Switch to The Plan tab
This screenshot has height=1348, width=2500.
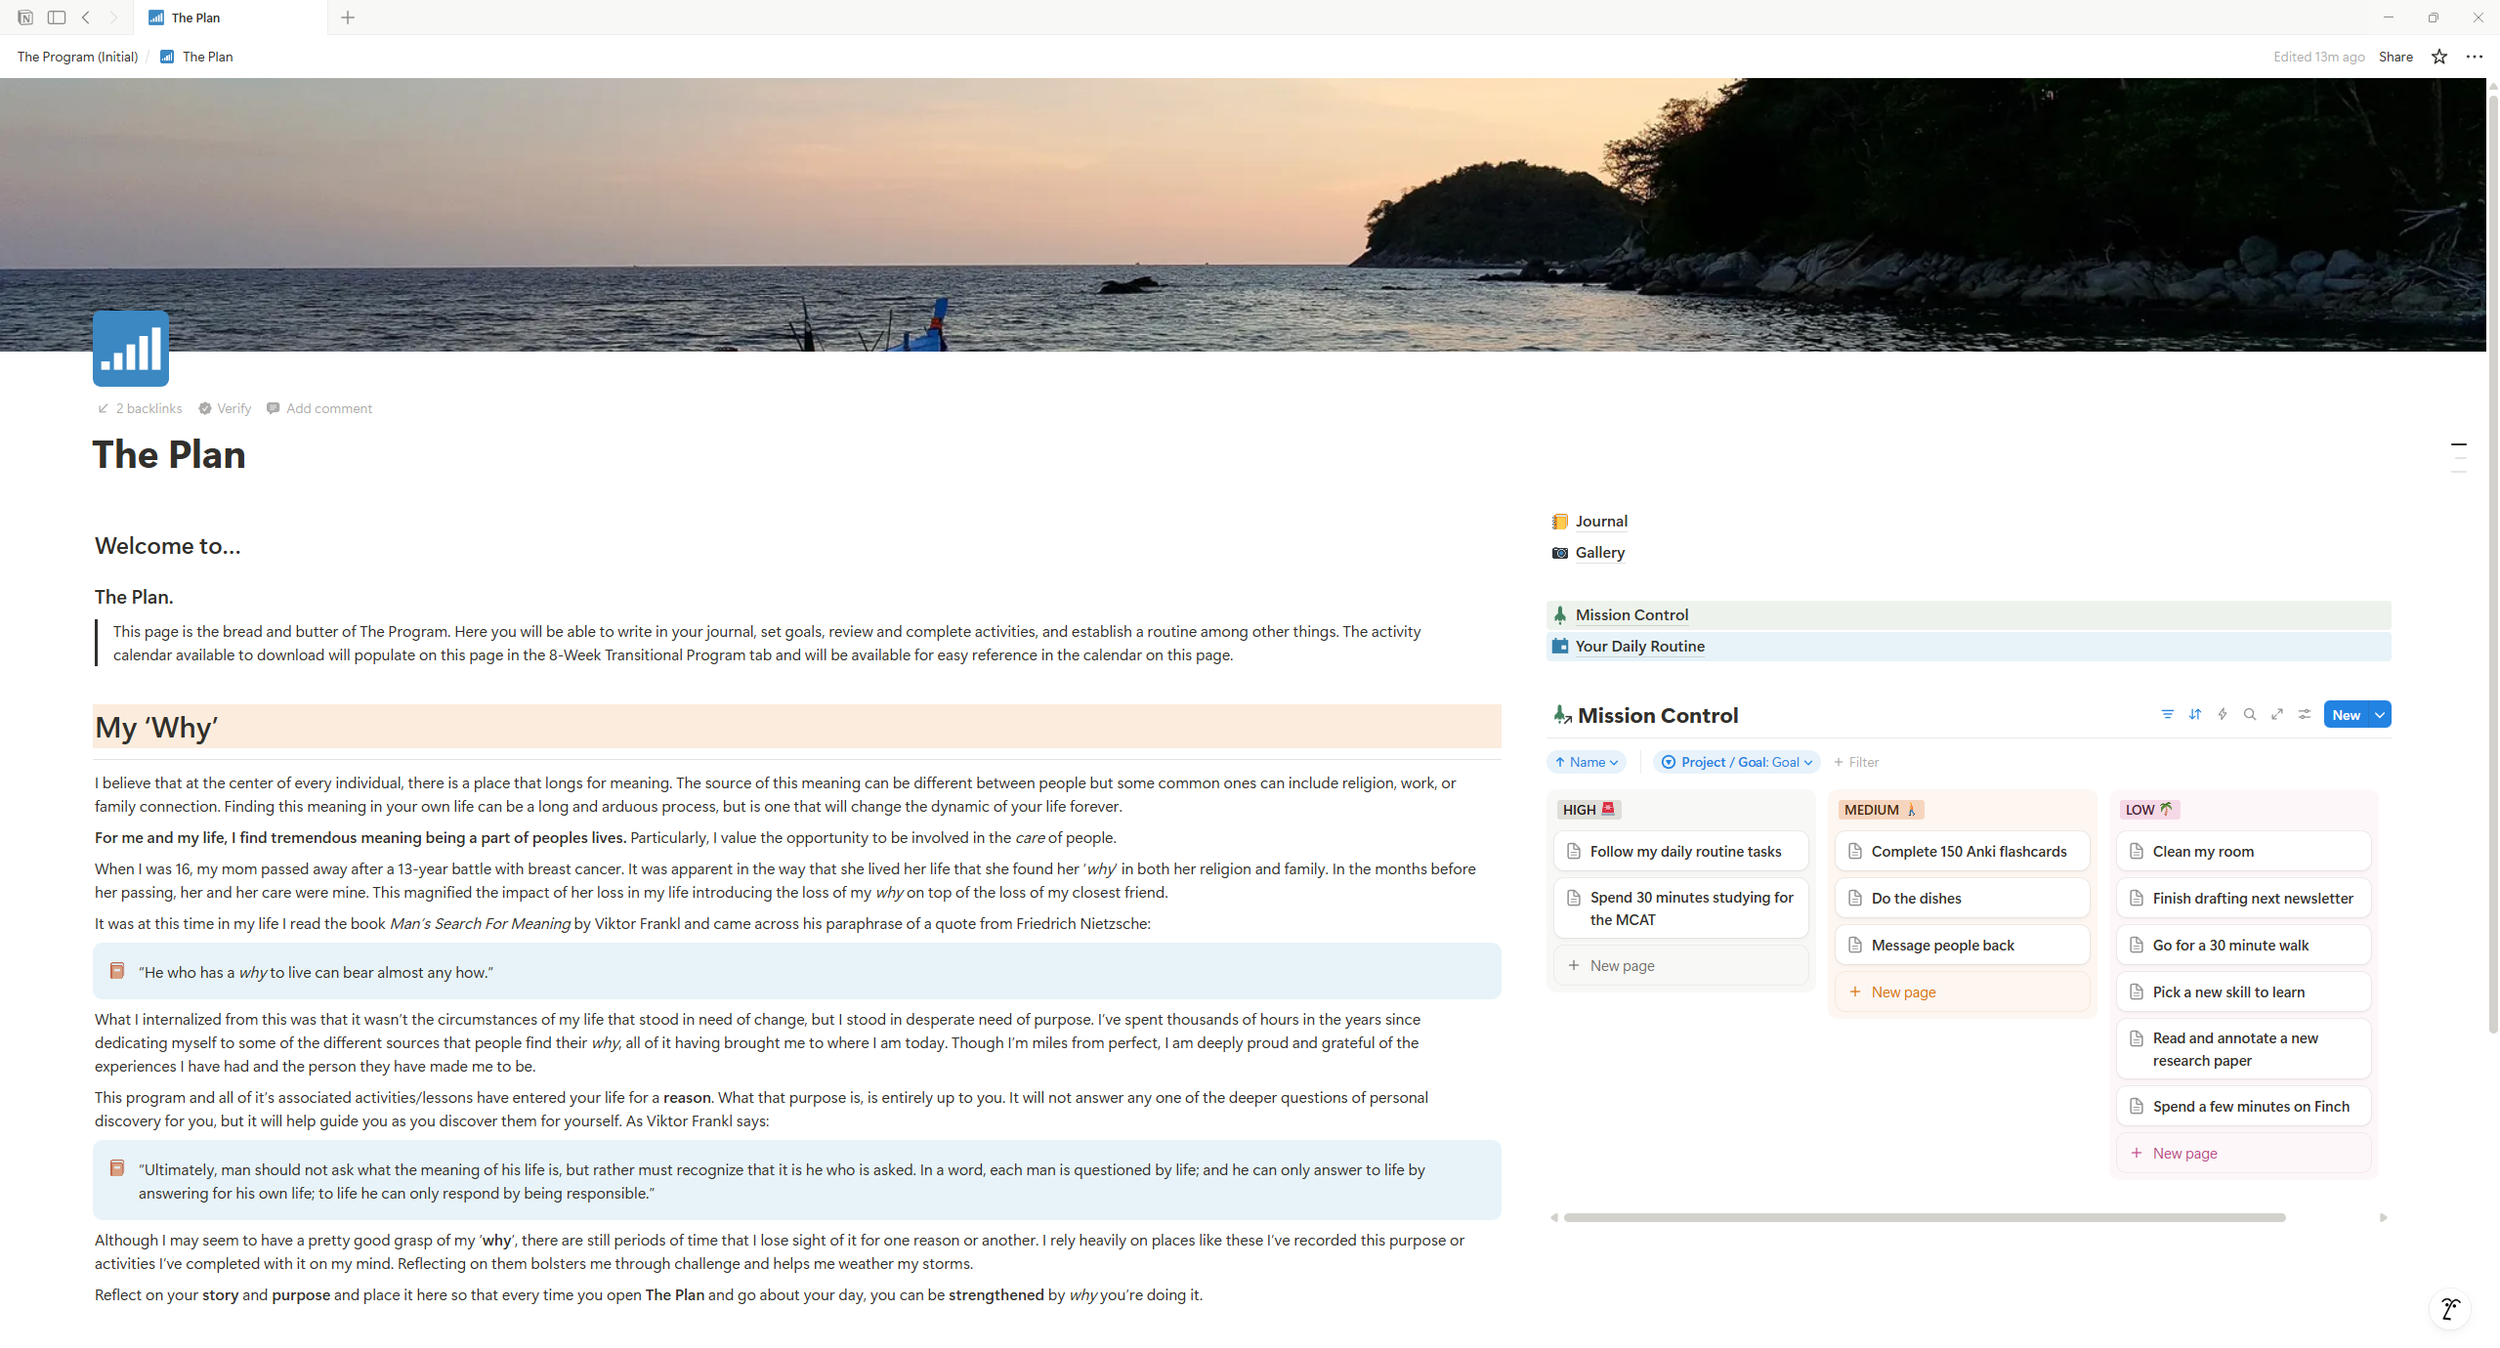click(195, 17)
